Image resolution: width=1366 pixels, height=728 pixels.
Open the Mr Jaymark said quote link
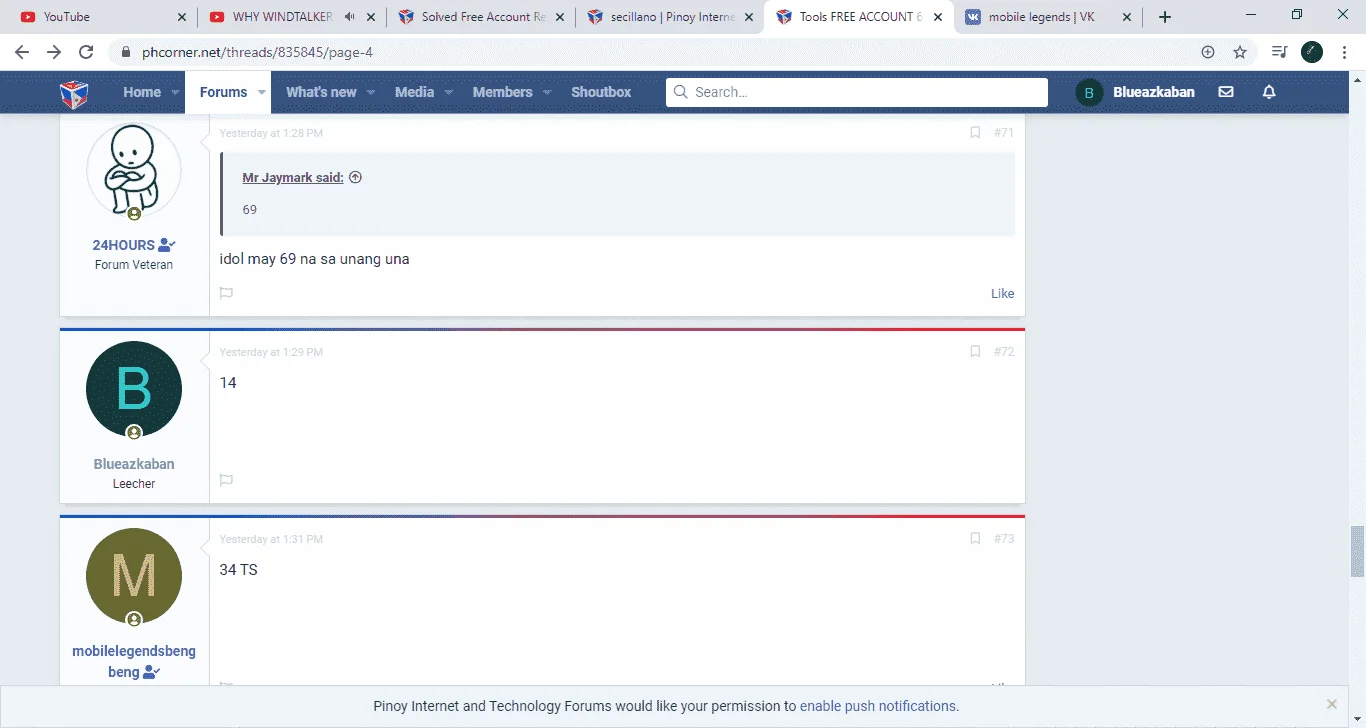pos(293,177)
